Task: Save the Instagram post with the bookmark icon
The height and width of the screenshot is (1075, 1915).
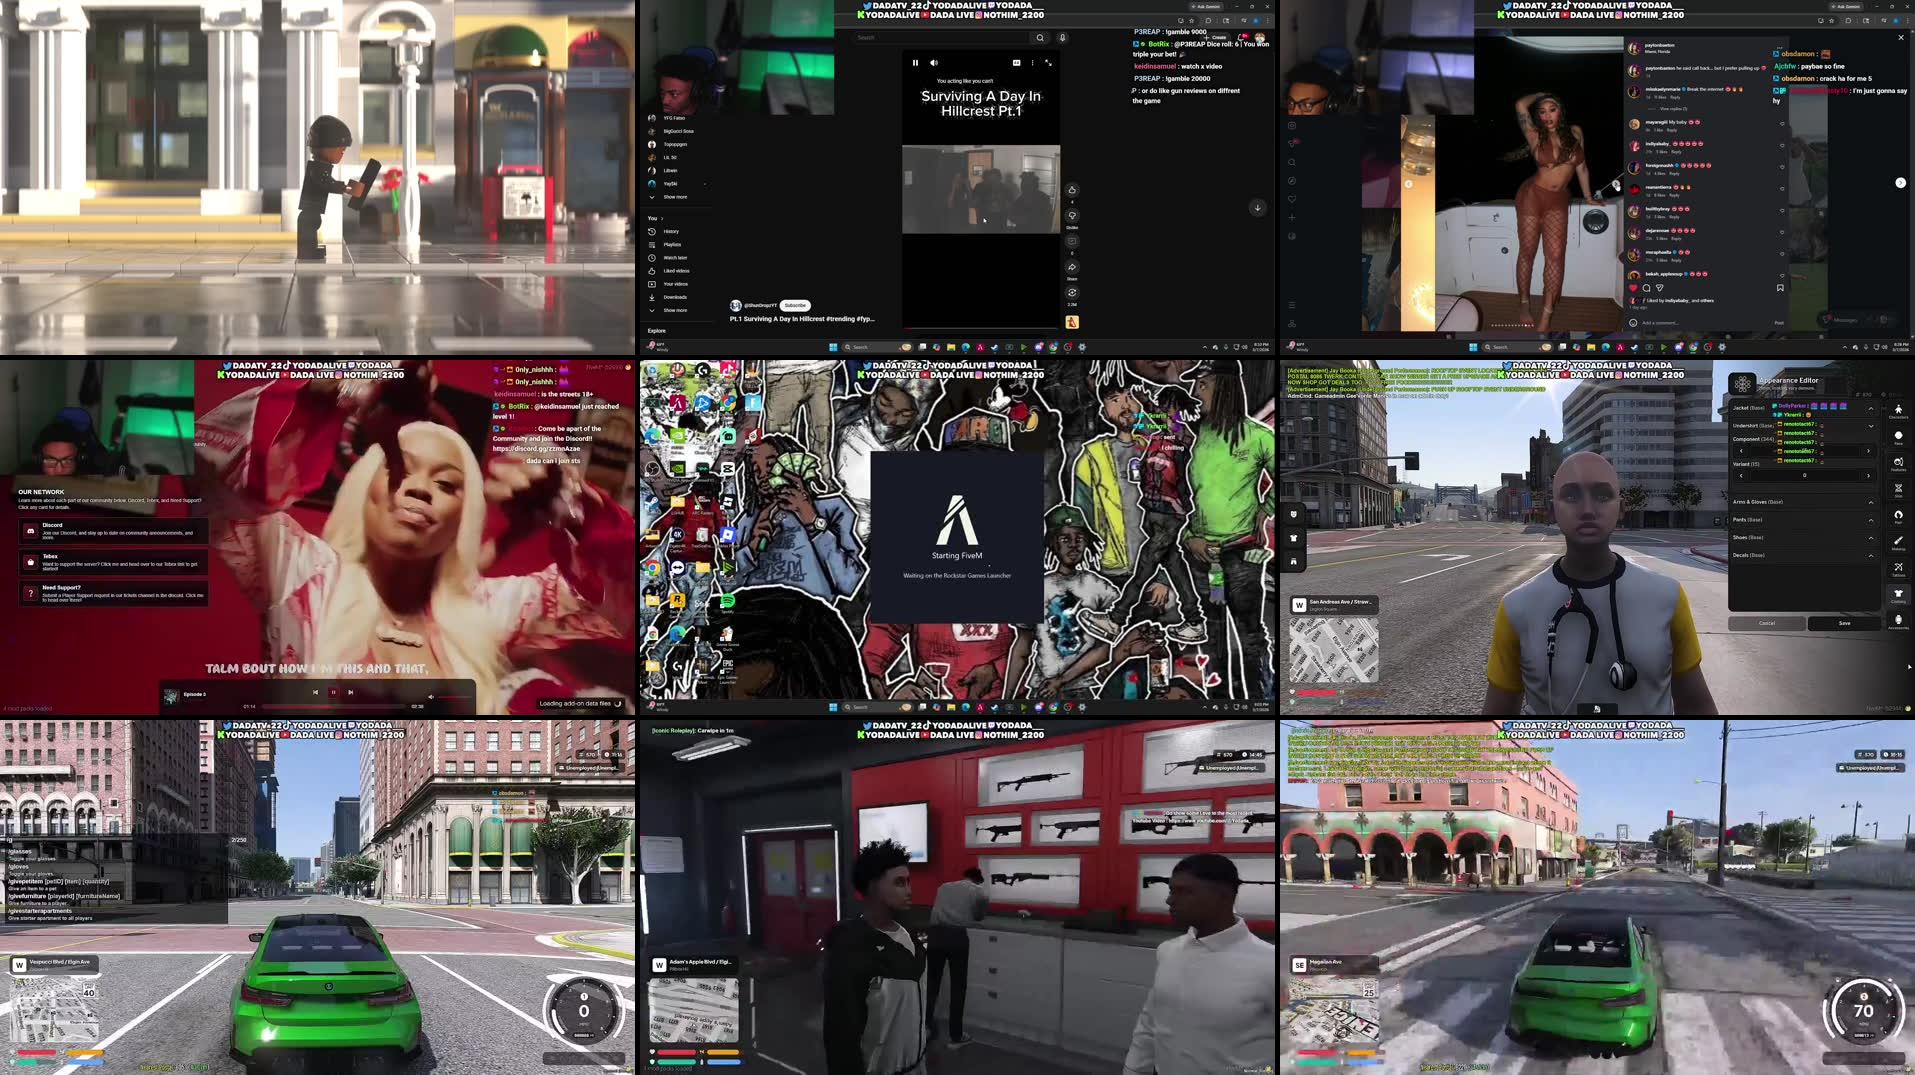Action: pos(1780,288)
